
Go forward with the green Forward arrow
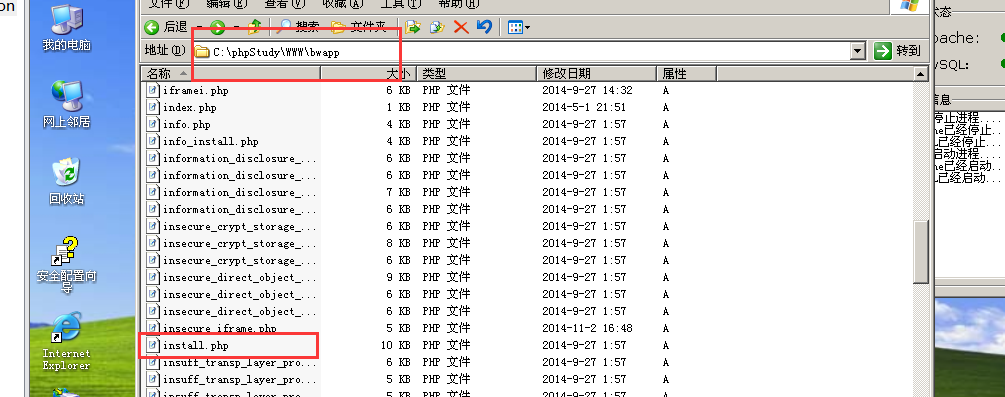[x=218, y=27]
